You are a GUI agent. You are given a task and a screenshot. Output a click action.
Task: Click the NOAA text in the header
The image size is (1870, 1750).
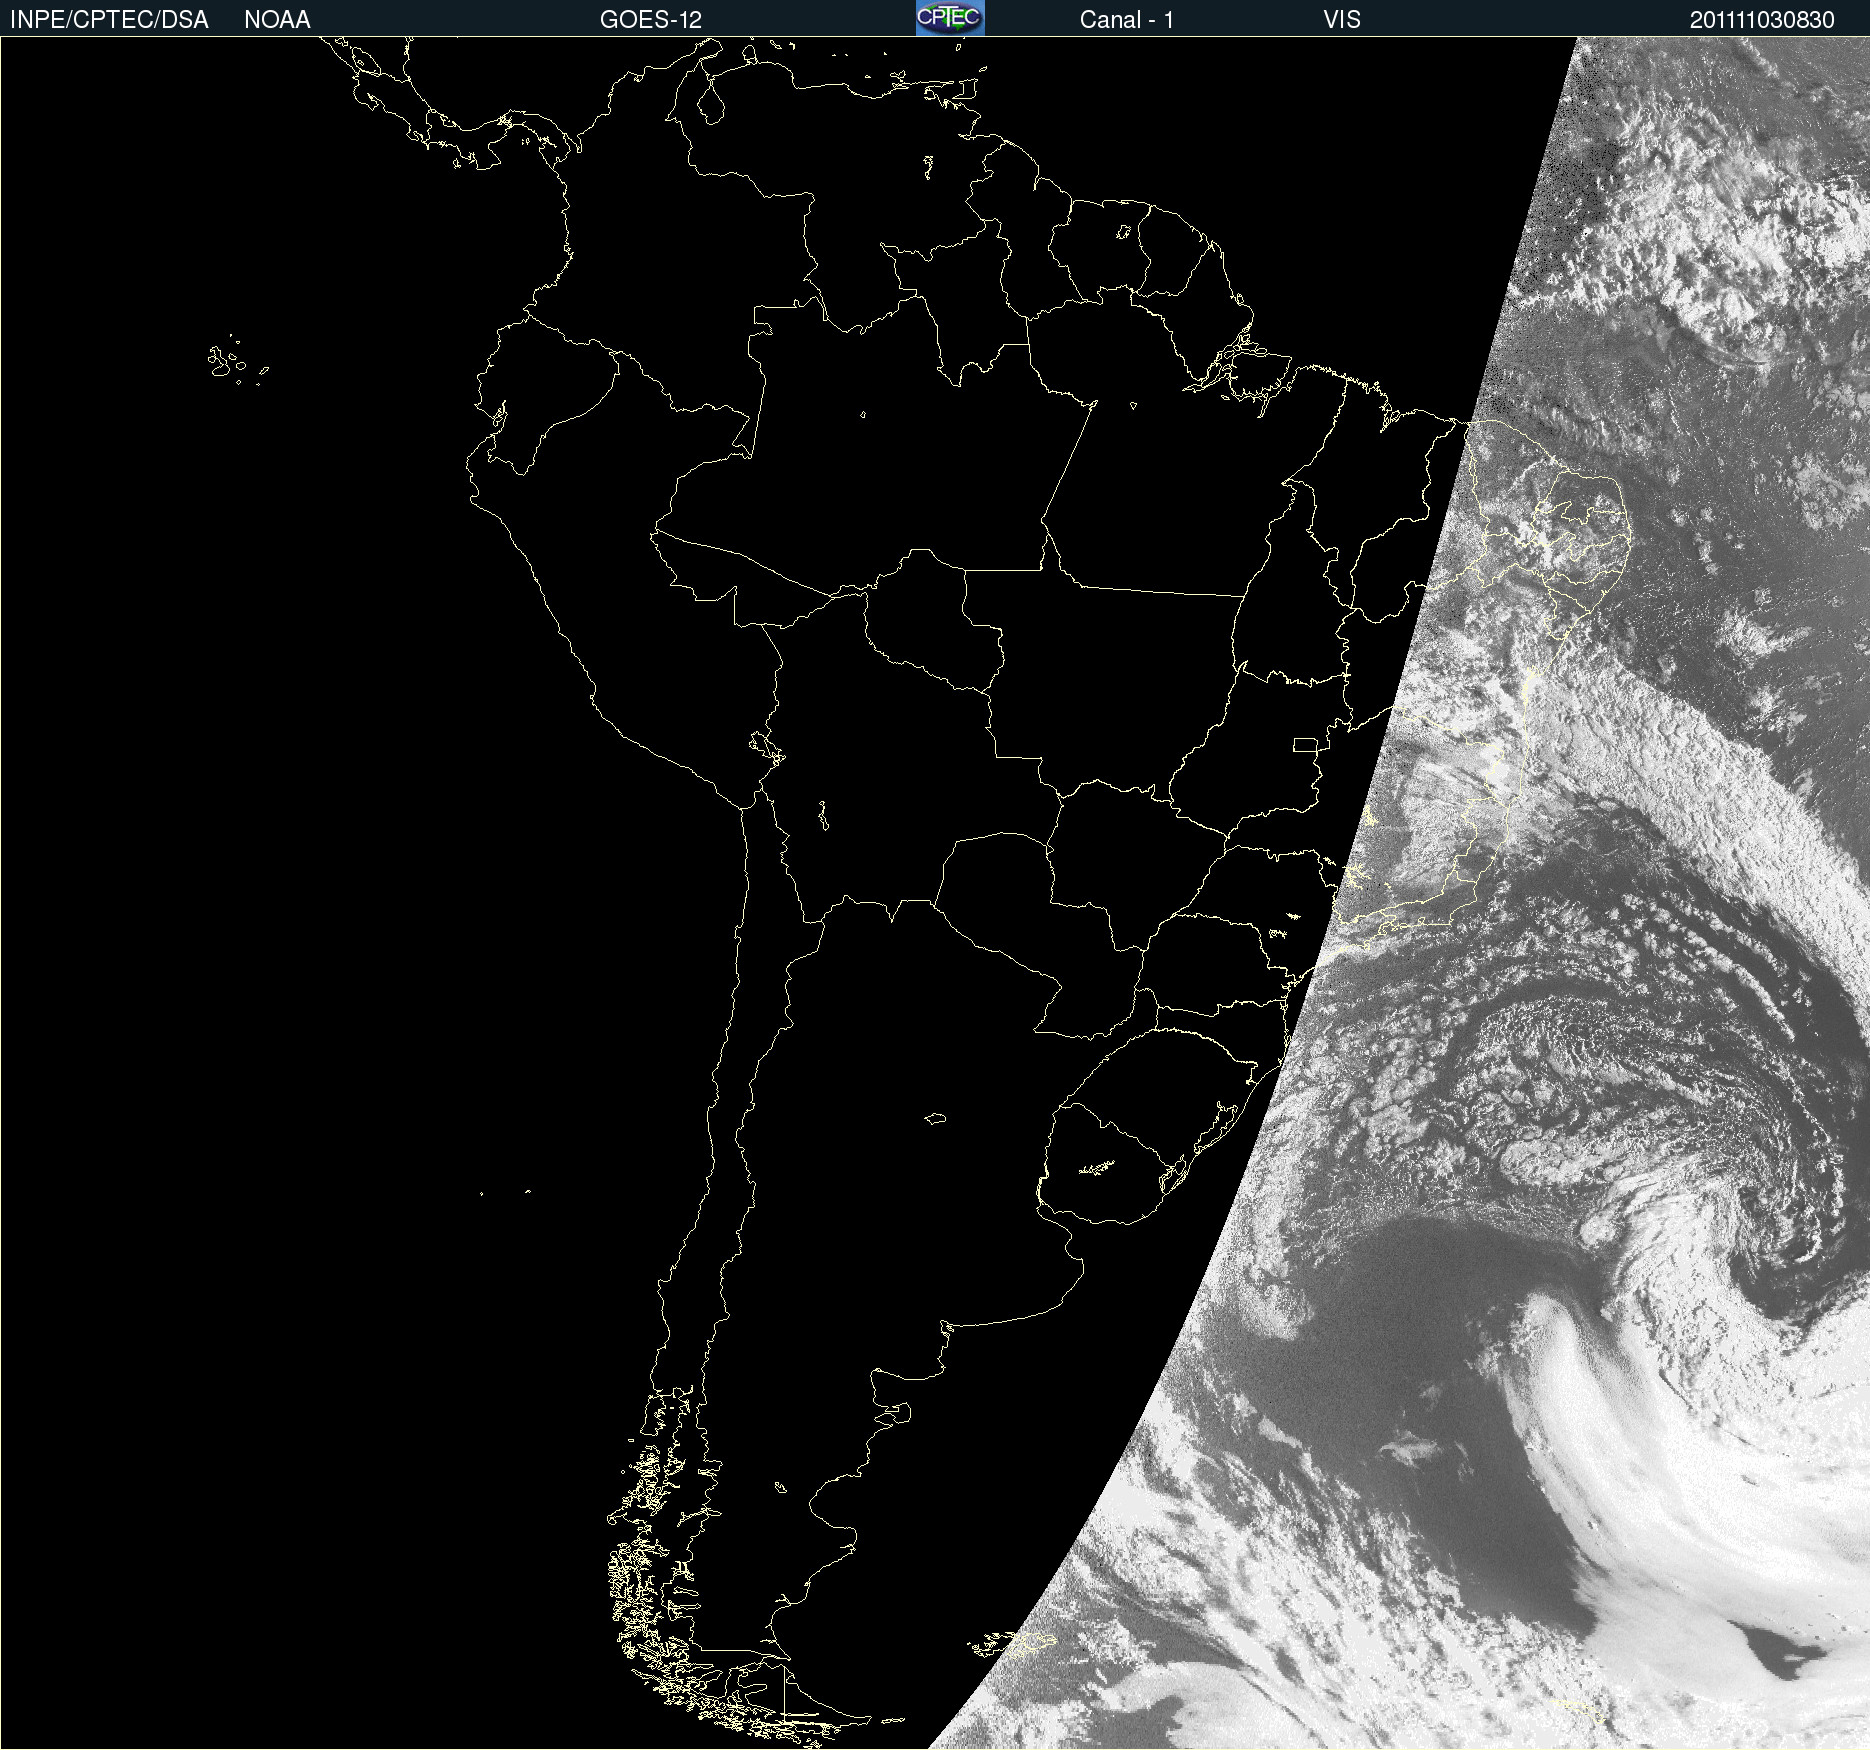point(277,20)
